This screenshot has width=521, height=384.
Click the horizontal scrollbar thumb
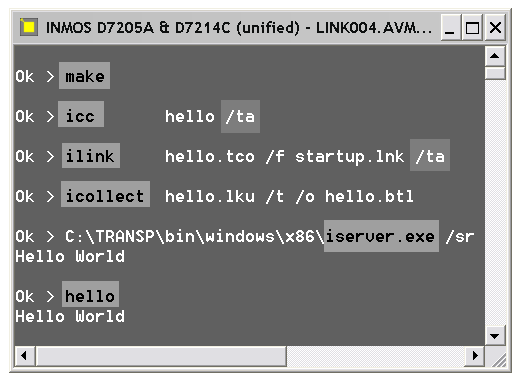161,356
